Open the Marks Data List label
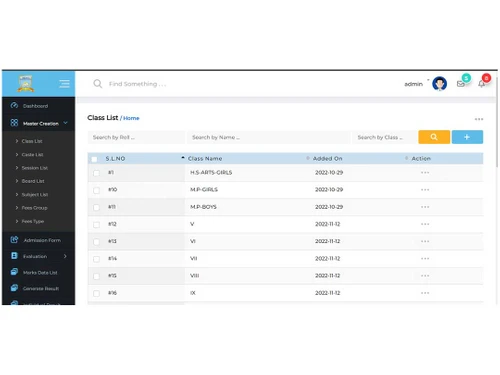The image size is (500, 375). click(40, 273)
